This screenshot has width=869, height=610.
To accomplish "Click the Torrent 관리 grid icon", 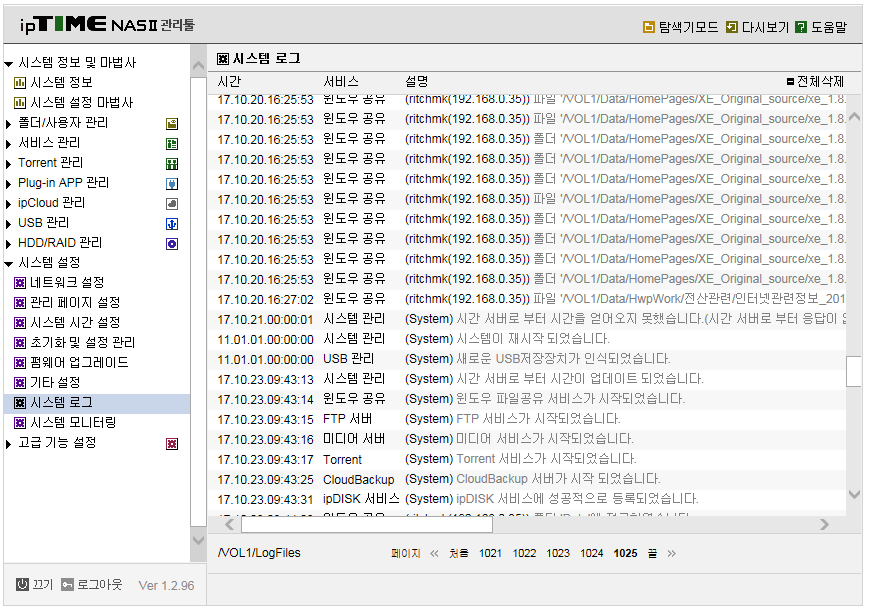I will (x=172, y=164).
